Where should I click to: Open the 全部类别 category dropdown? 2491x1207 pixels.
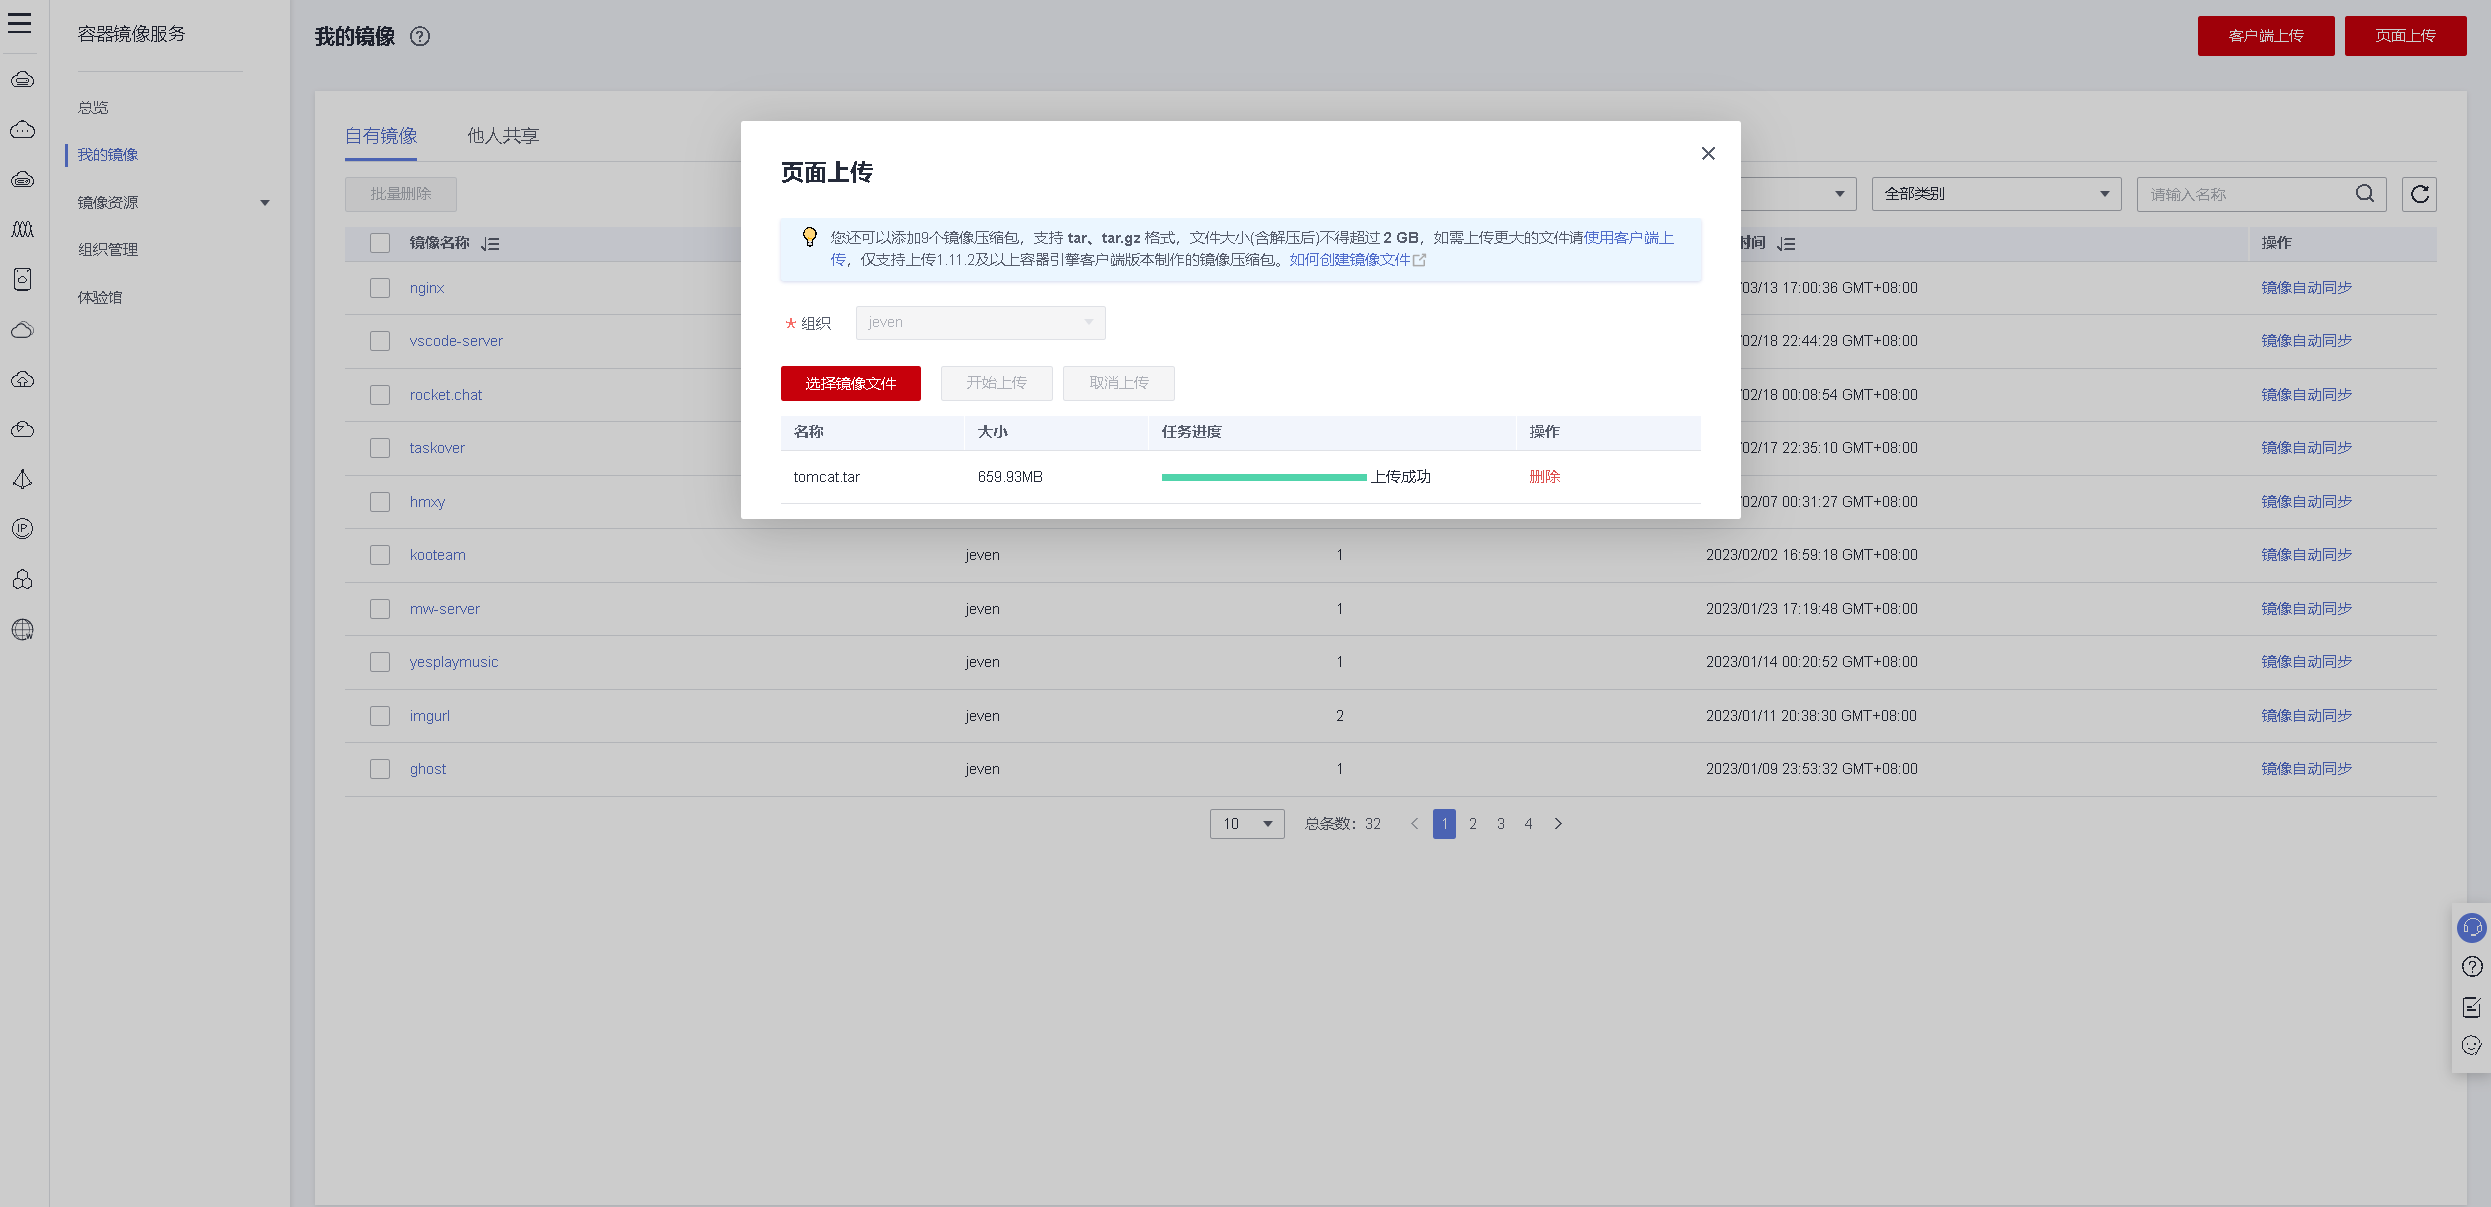point(1995,194)
